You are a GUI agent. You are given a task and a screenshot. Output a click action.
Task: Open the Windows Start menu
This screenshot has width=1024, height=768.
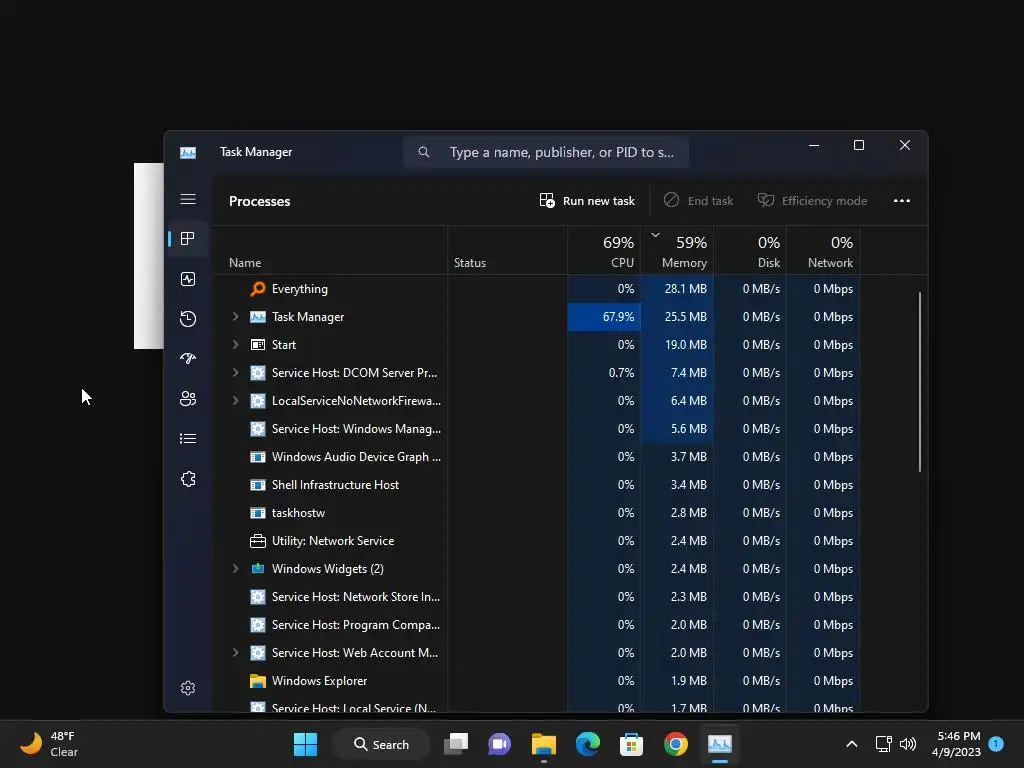click(305, 744)
